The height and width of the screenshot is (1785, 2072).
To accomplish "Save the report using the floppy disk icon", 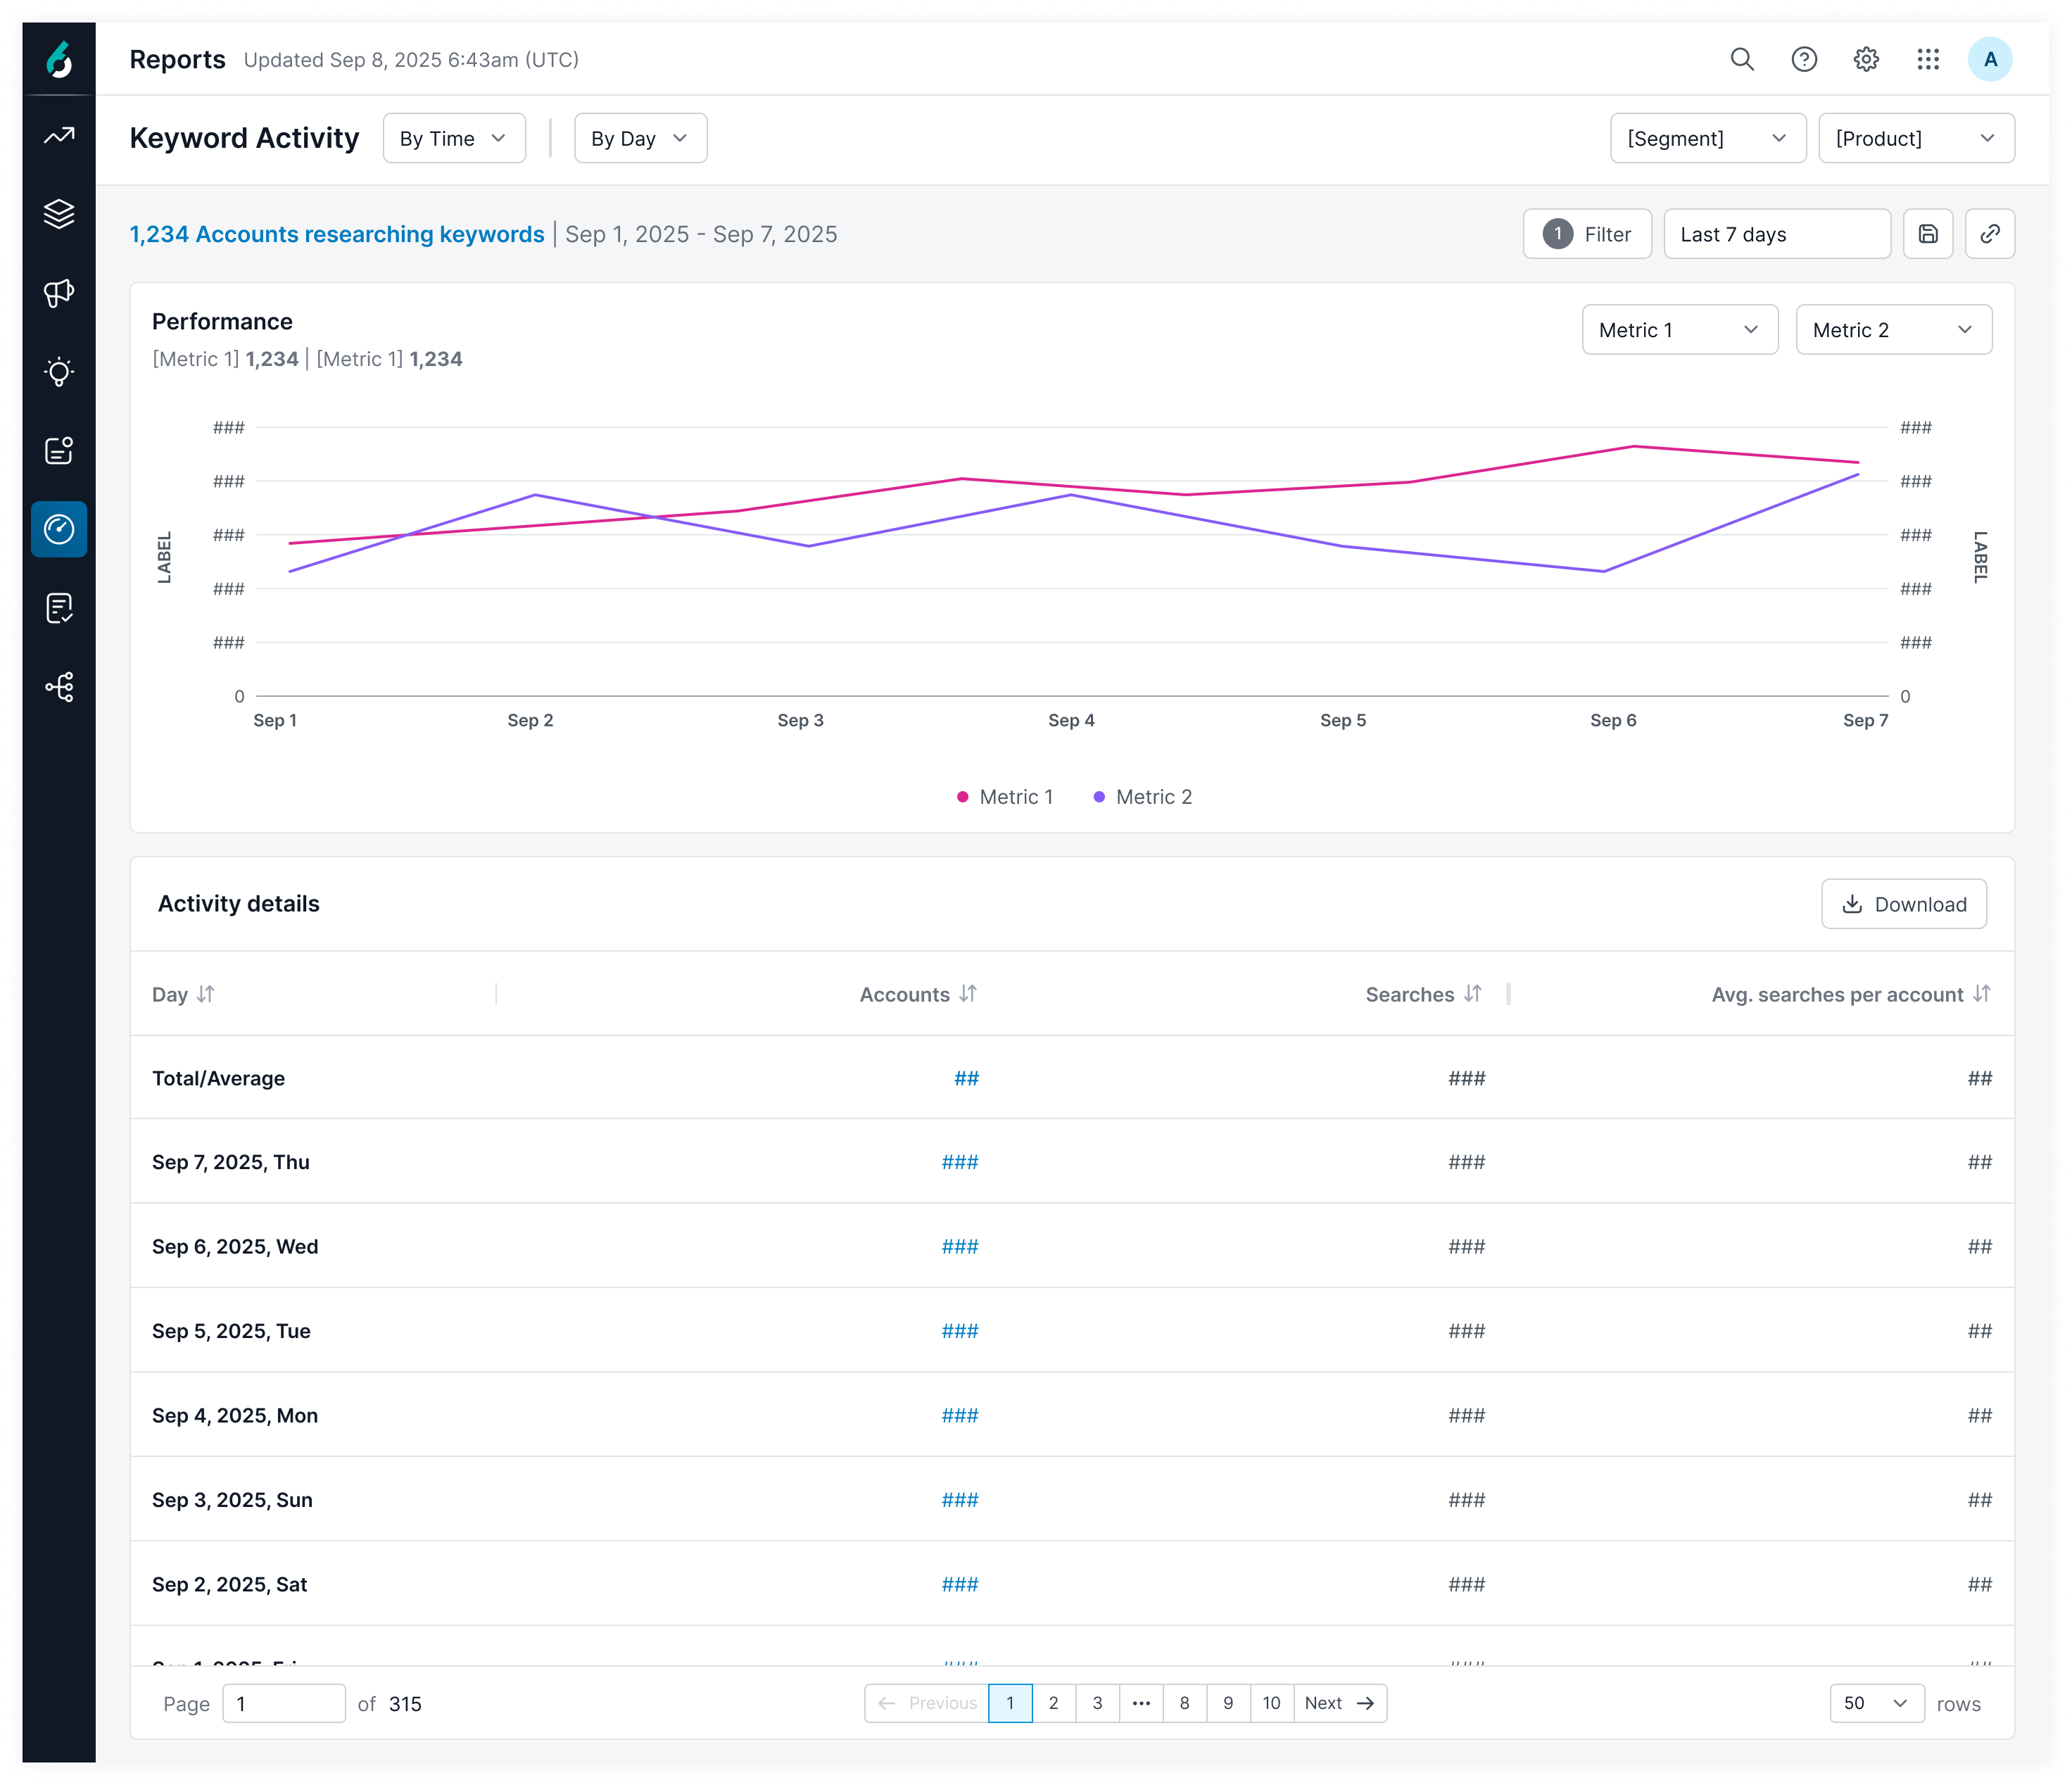I will coord(1928,233).
